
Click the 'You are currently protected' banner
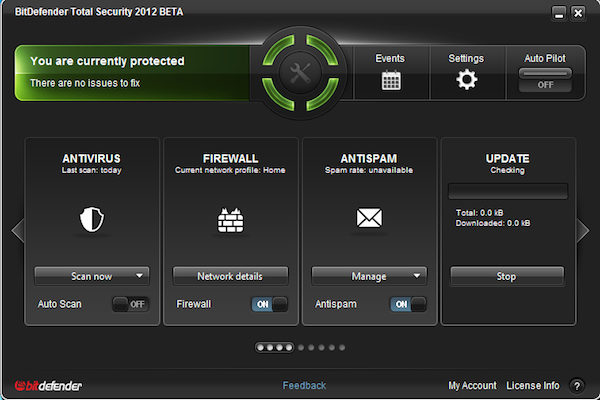click(x=107, y=61)
